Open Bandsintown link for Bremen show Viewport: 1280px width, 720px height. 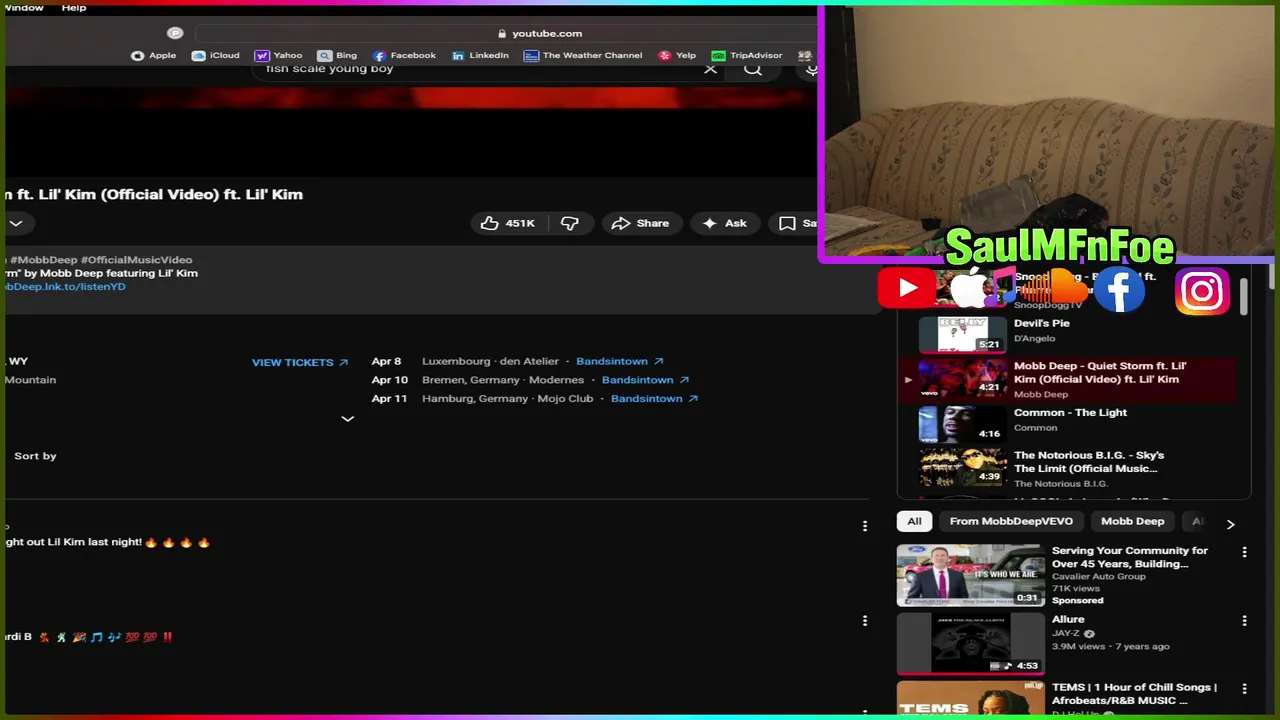click(645, 380)
